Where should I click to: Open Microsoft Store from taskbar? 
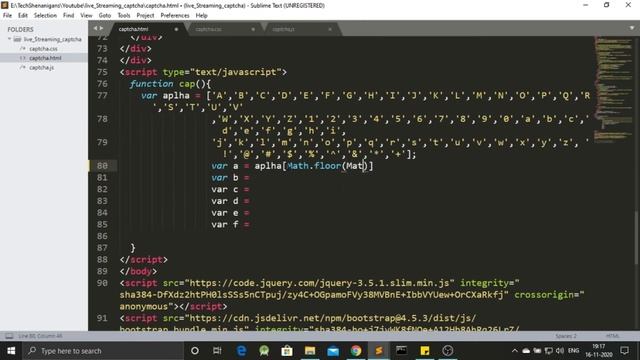point(287,351)
